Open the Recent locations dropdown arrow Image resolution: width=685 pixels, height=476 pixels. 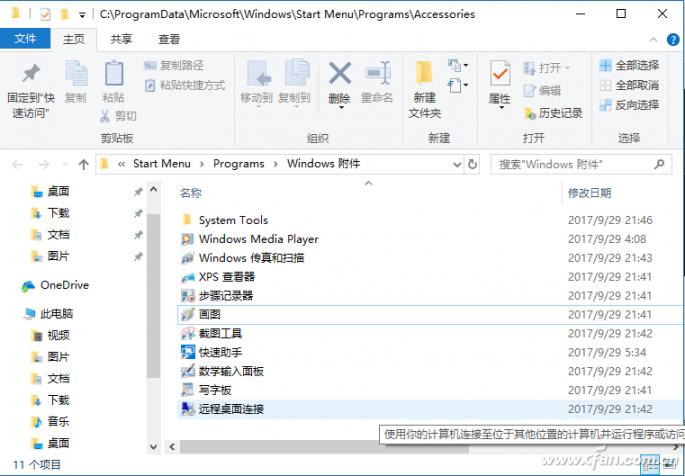tap(65, 165)
